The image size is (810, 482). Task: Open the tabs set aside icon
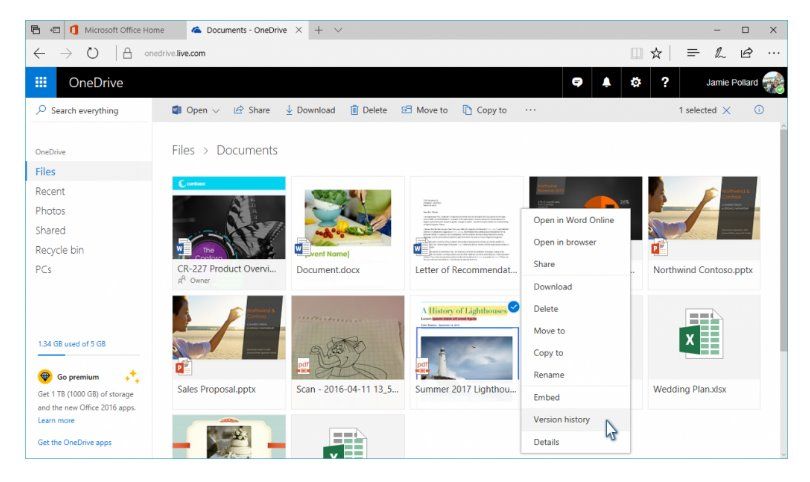35,30
